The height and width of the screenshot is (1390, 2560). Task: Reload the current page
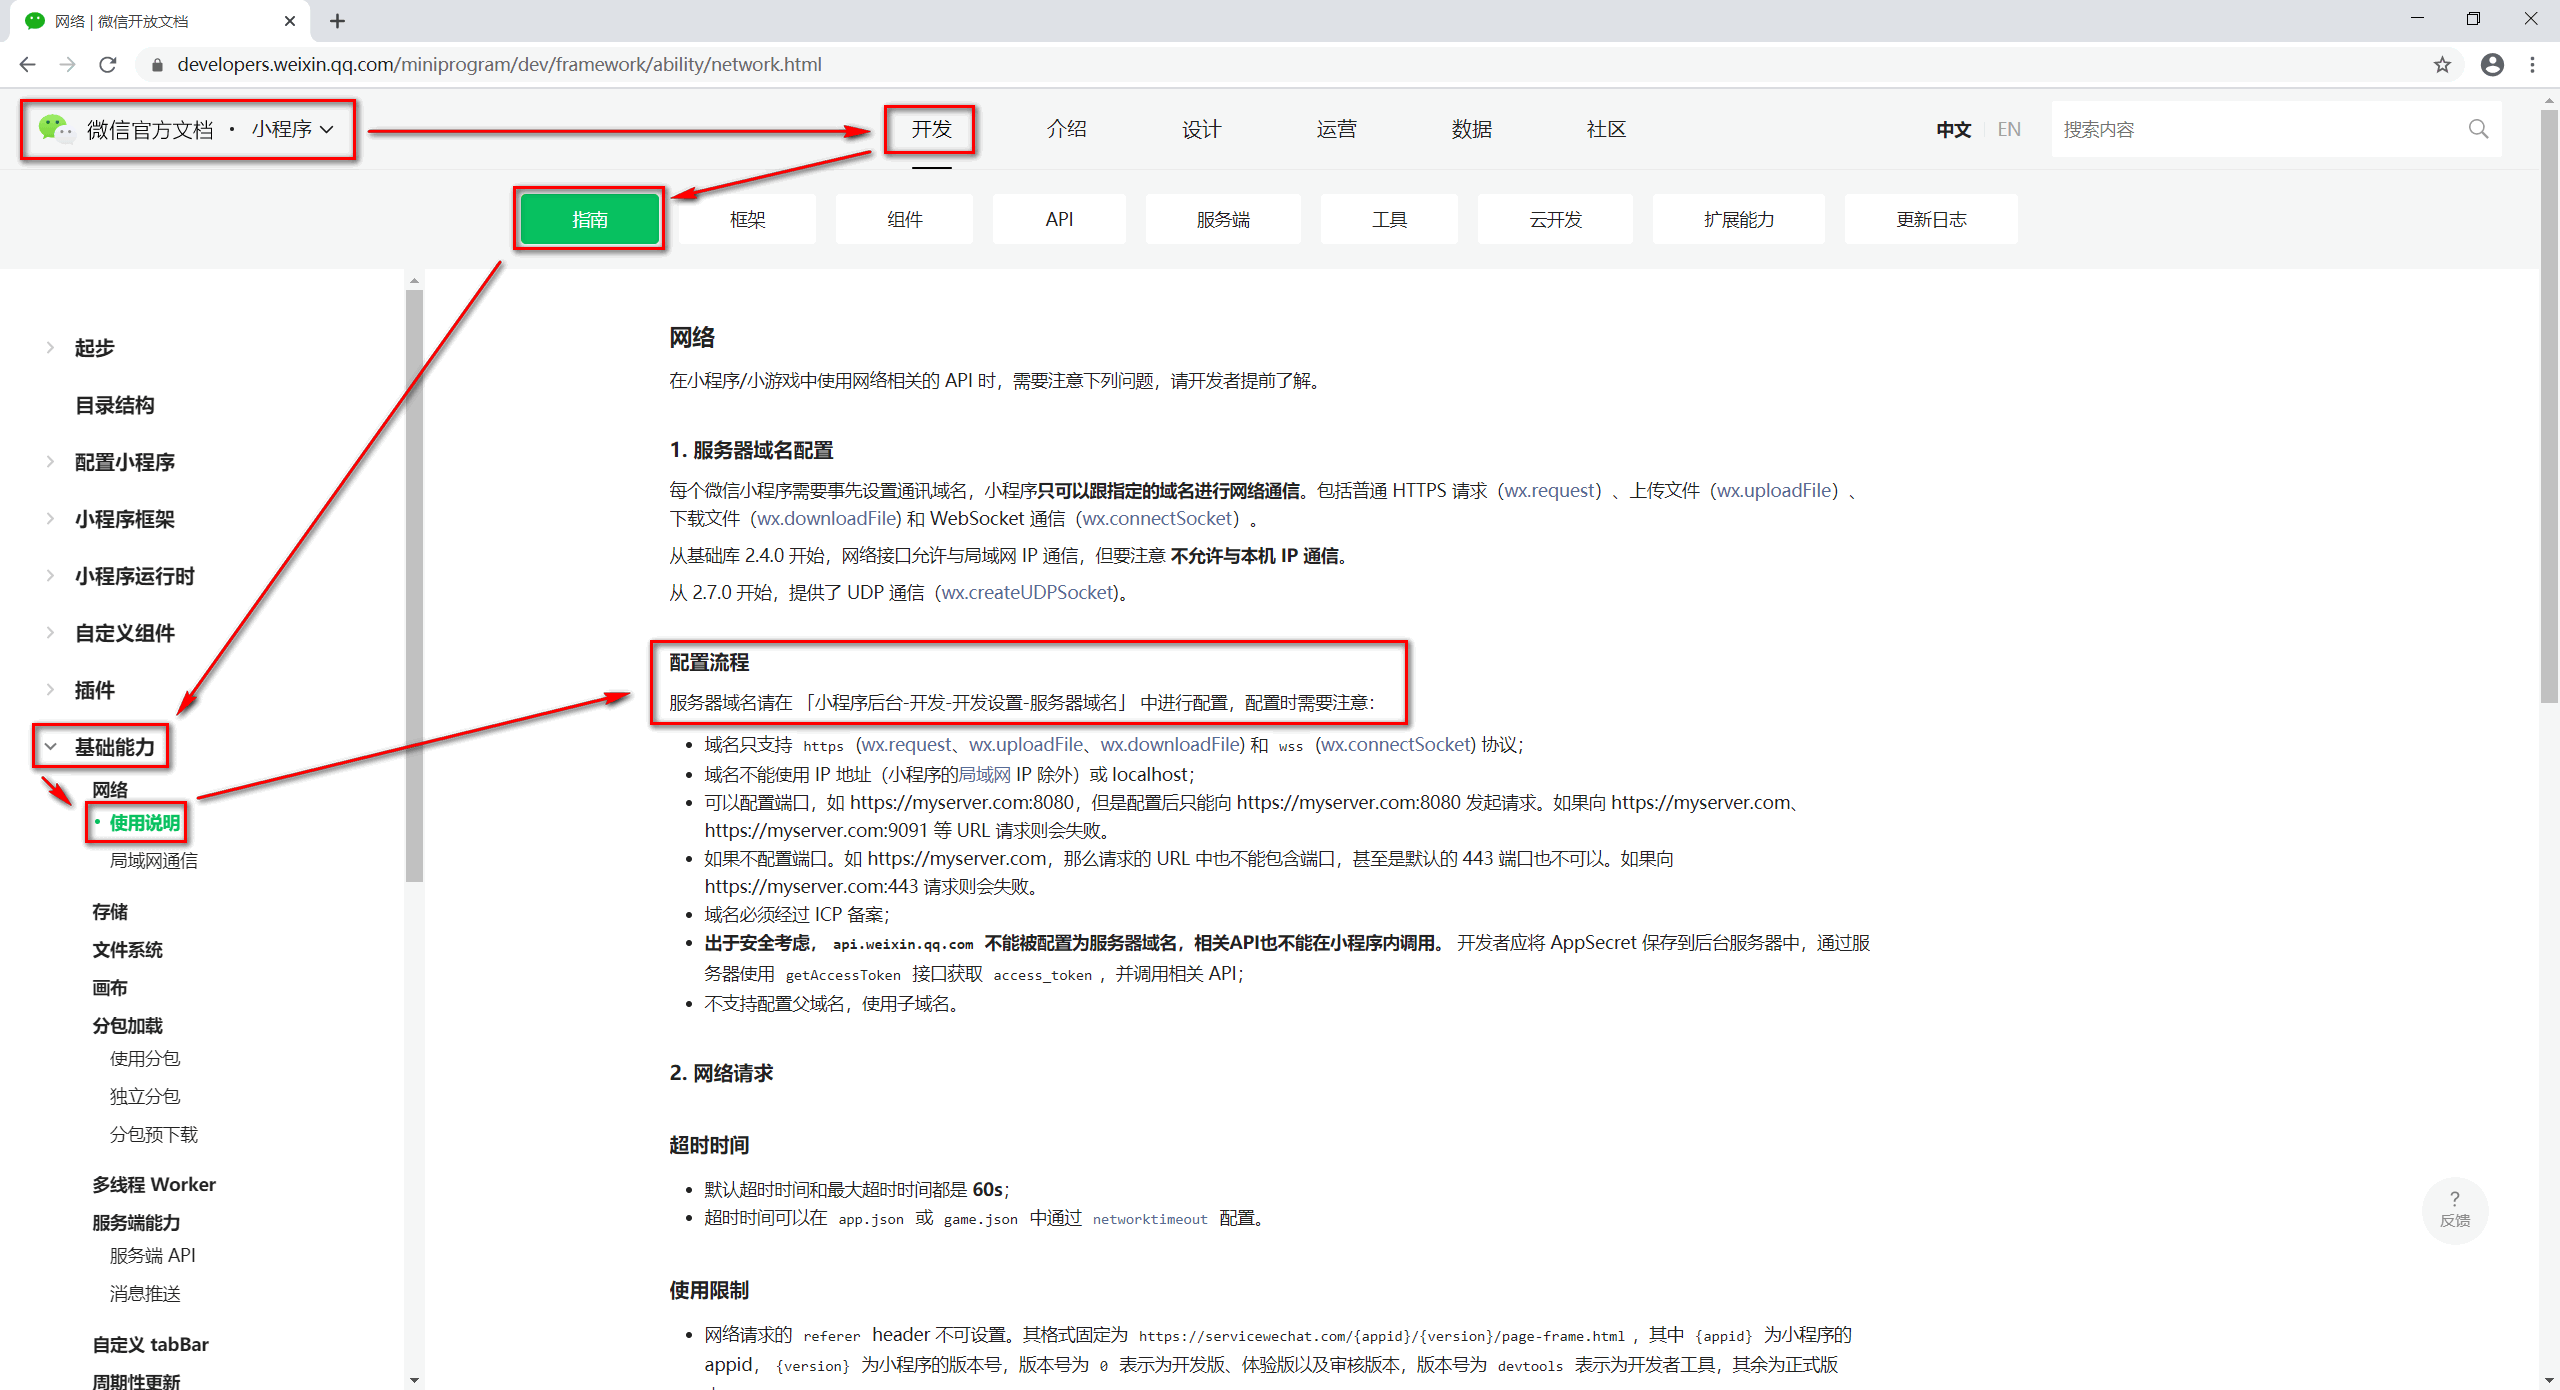(108, 64)
